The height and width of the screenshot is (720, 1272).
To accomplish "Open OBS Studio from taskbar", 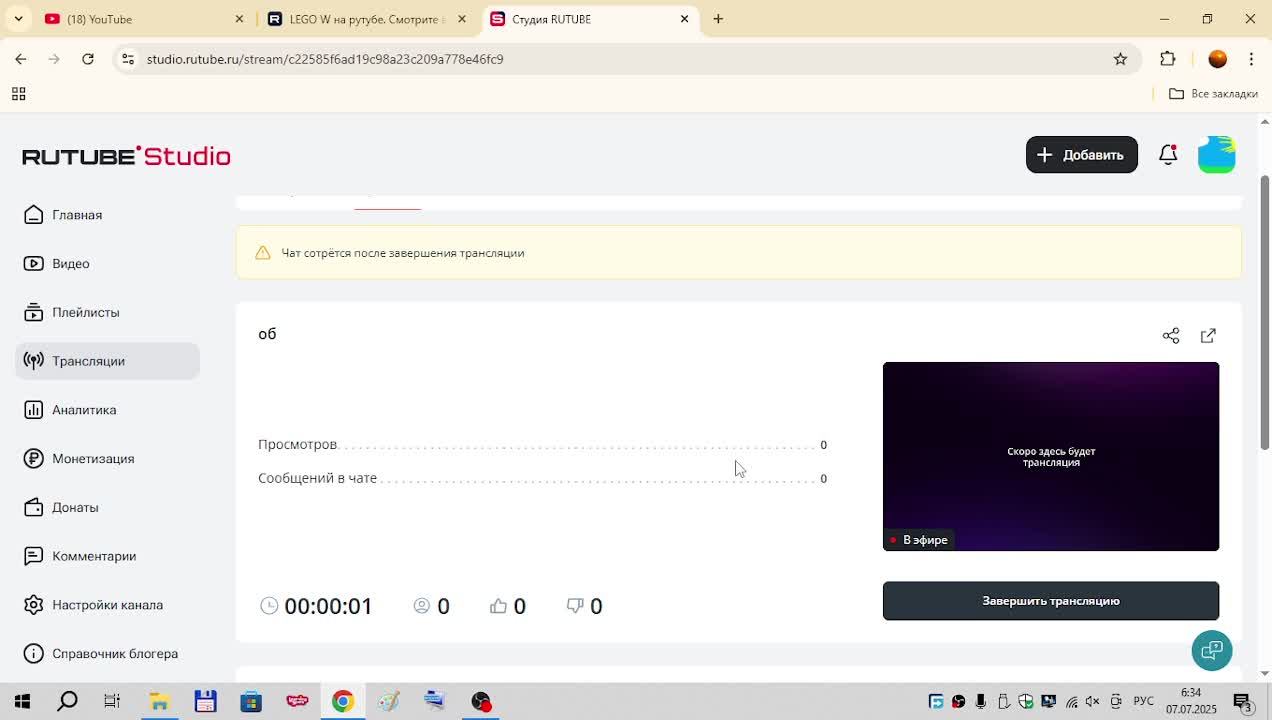I will (x=481, y=701).
